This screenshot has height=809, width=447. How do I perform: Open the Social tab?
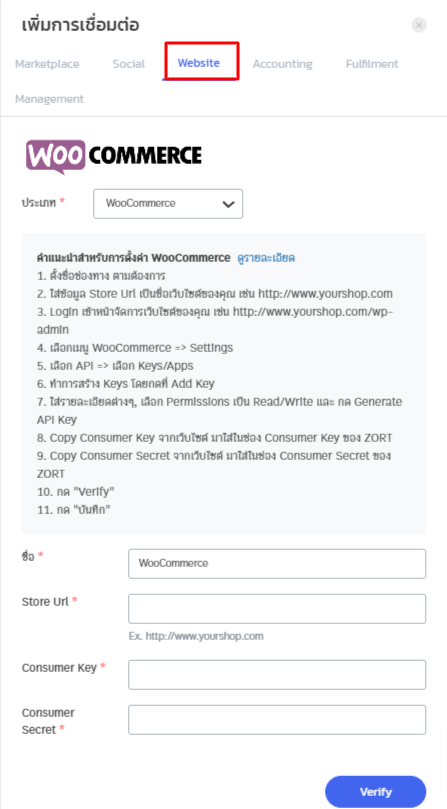(x=129, y=64)
